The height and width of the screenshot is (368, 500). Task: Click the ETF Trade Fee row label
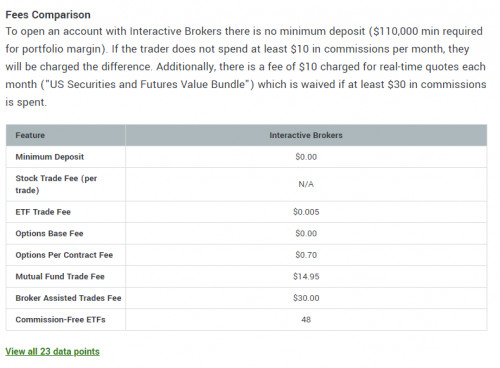point(43,212)
